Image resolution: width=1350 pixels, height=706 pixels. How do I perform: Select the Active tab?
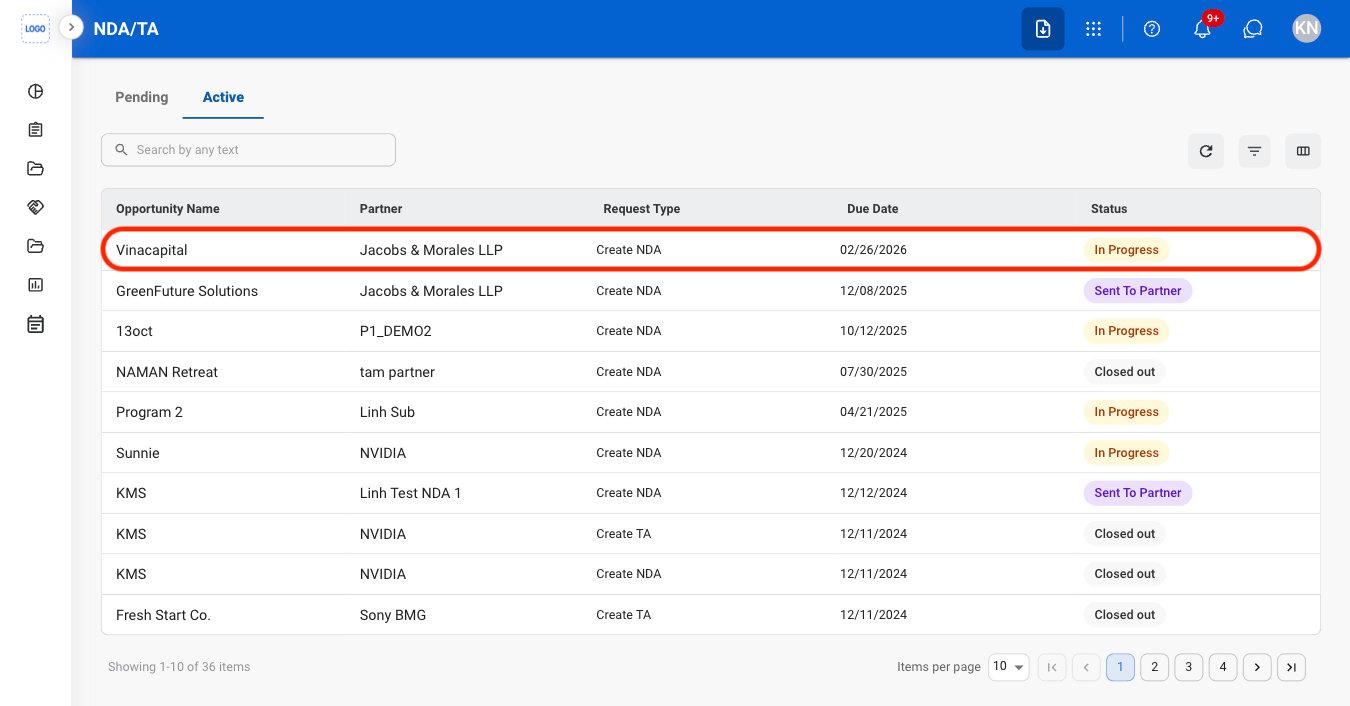(x=223, y=97)
